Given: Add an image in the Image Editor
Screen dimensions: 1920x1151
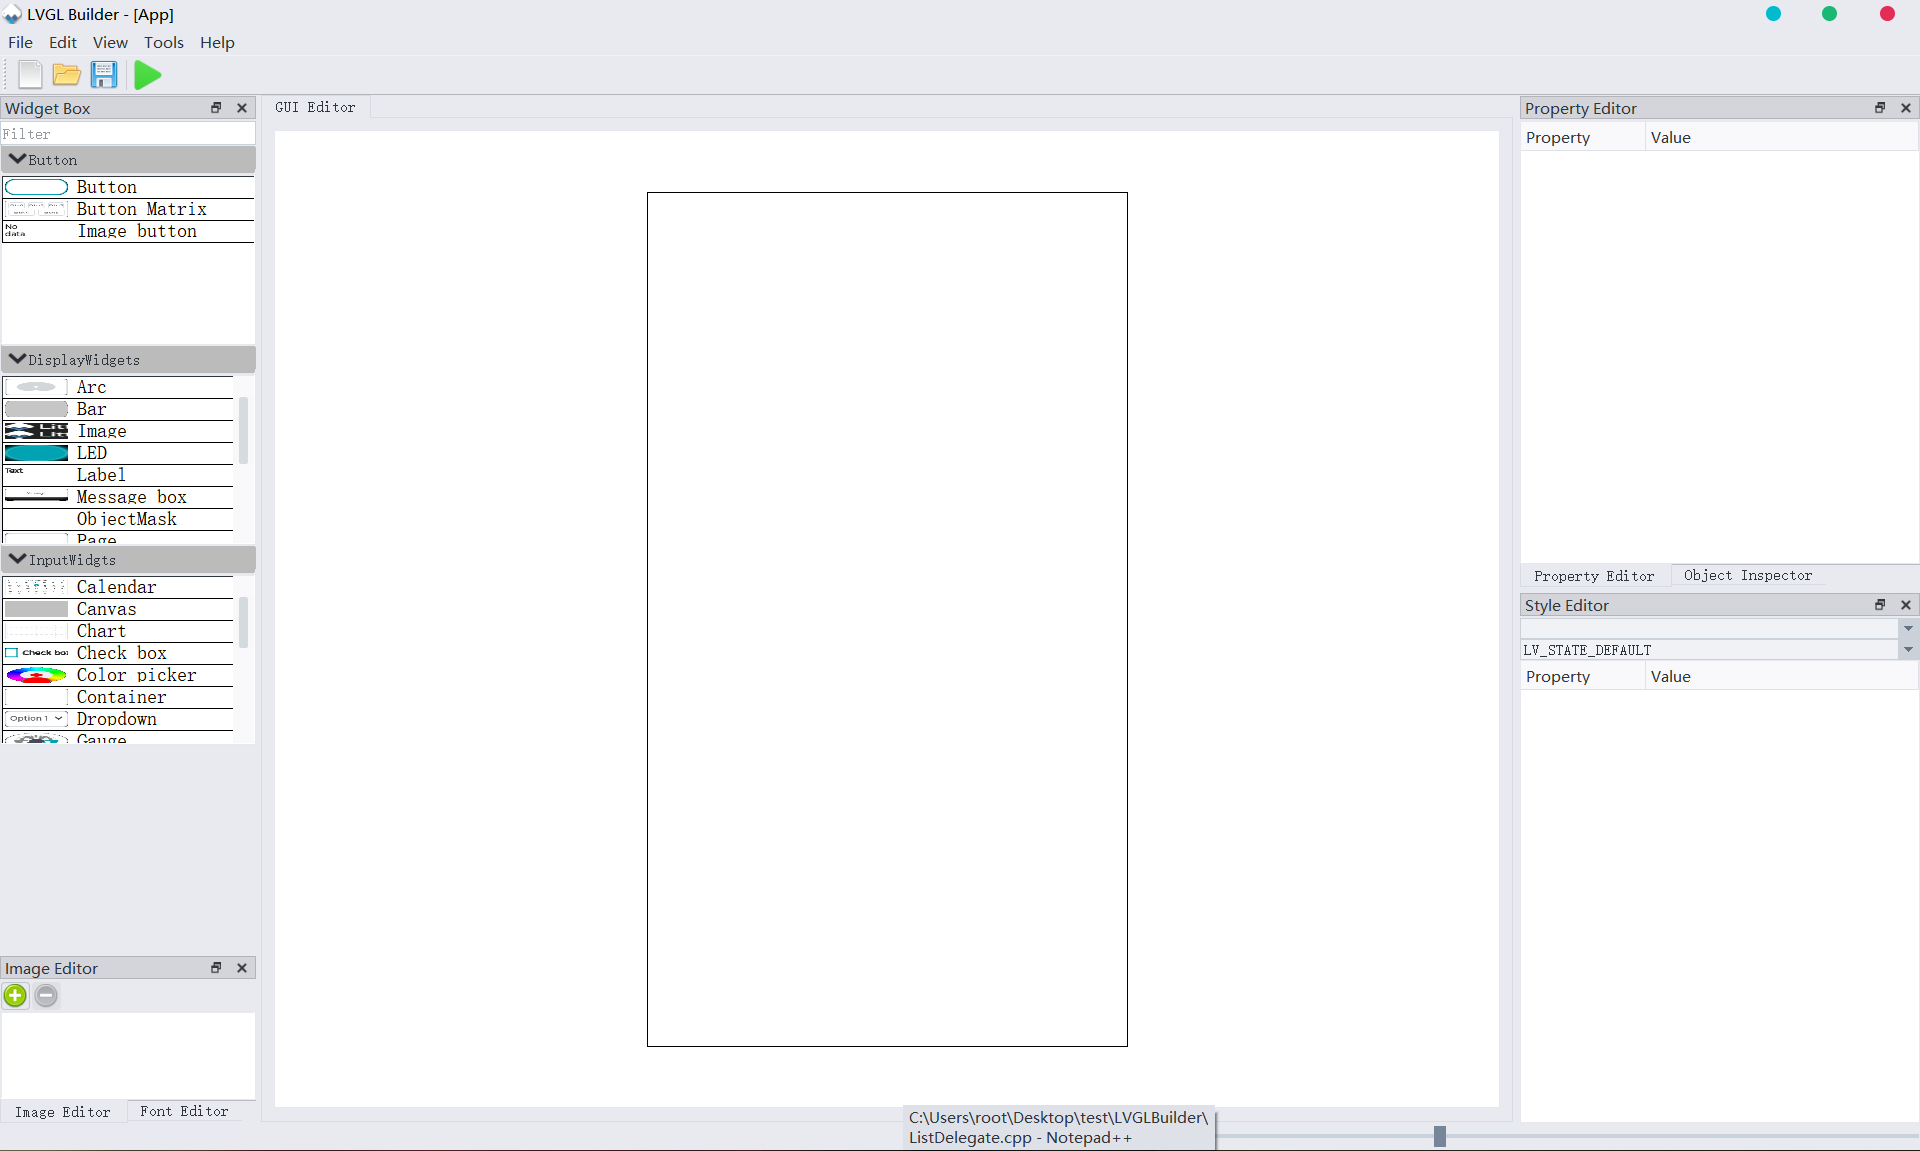Looking at the screenshot, I should tap(15, 996).
